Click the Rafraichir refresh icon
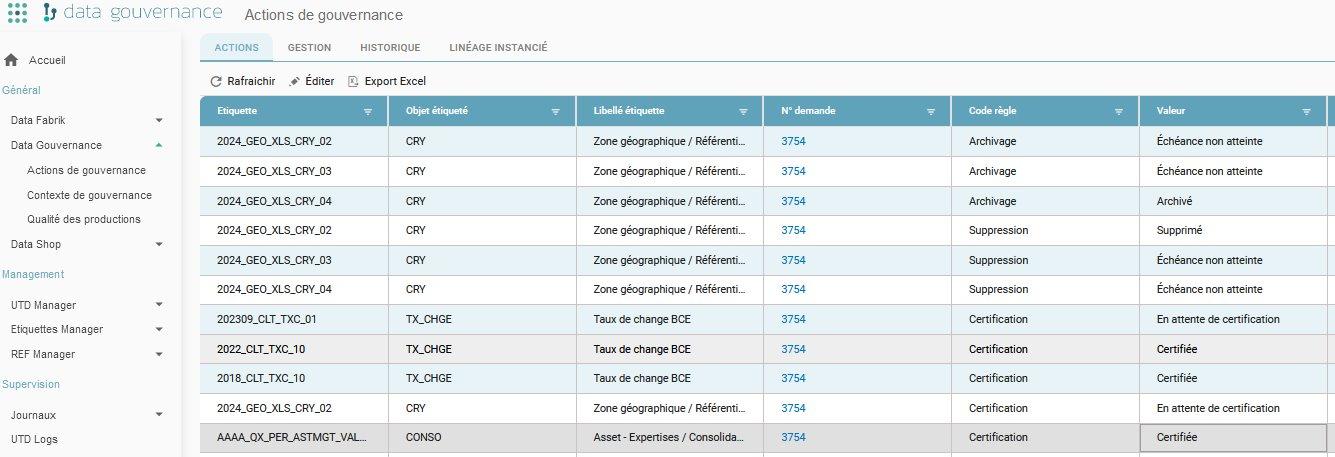The width and height of the screenshot is (1335, 457). click(x=215, y=81)
